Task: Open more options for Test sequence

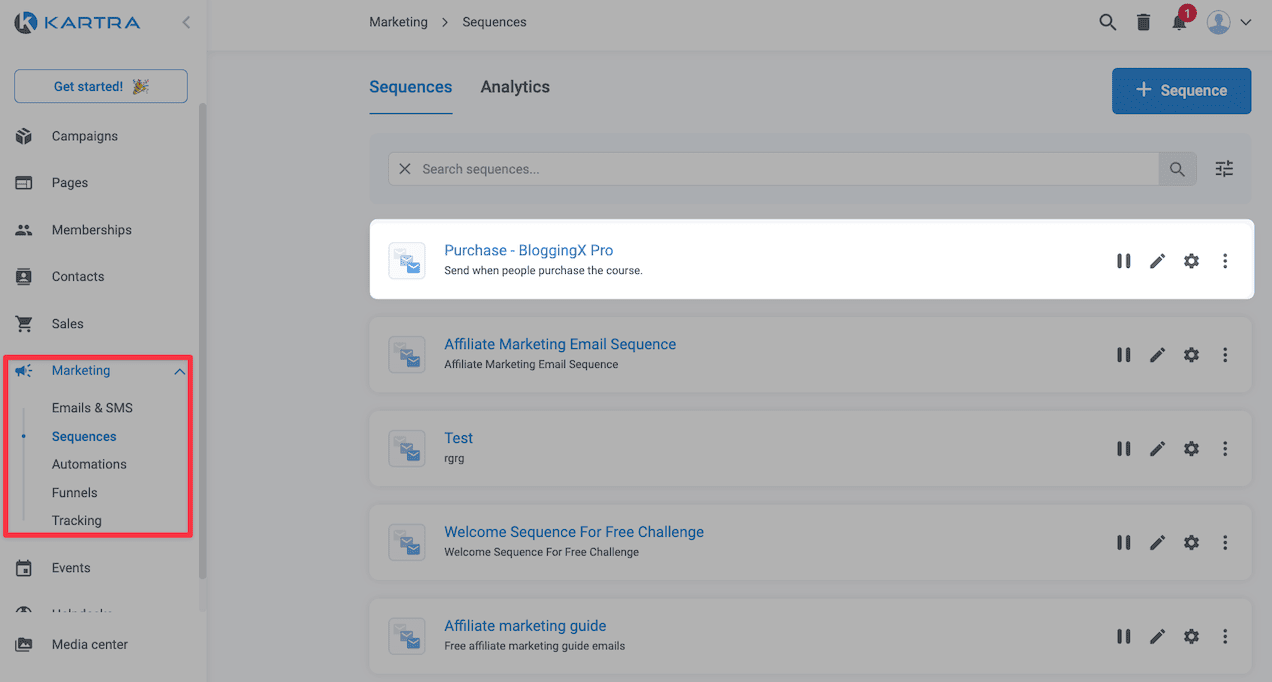Action: (x=1225, y=449)
